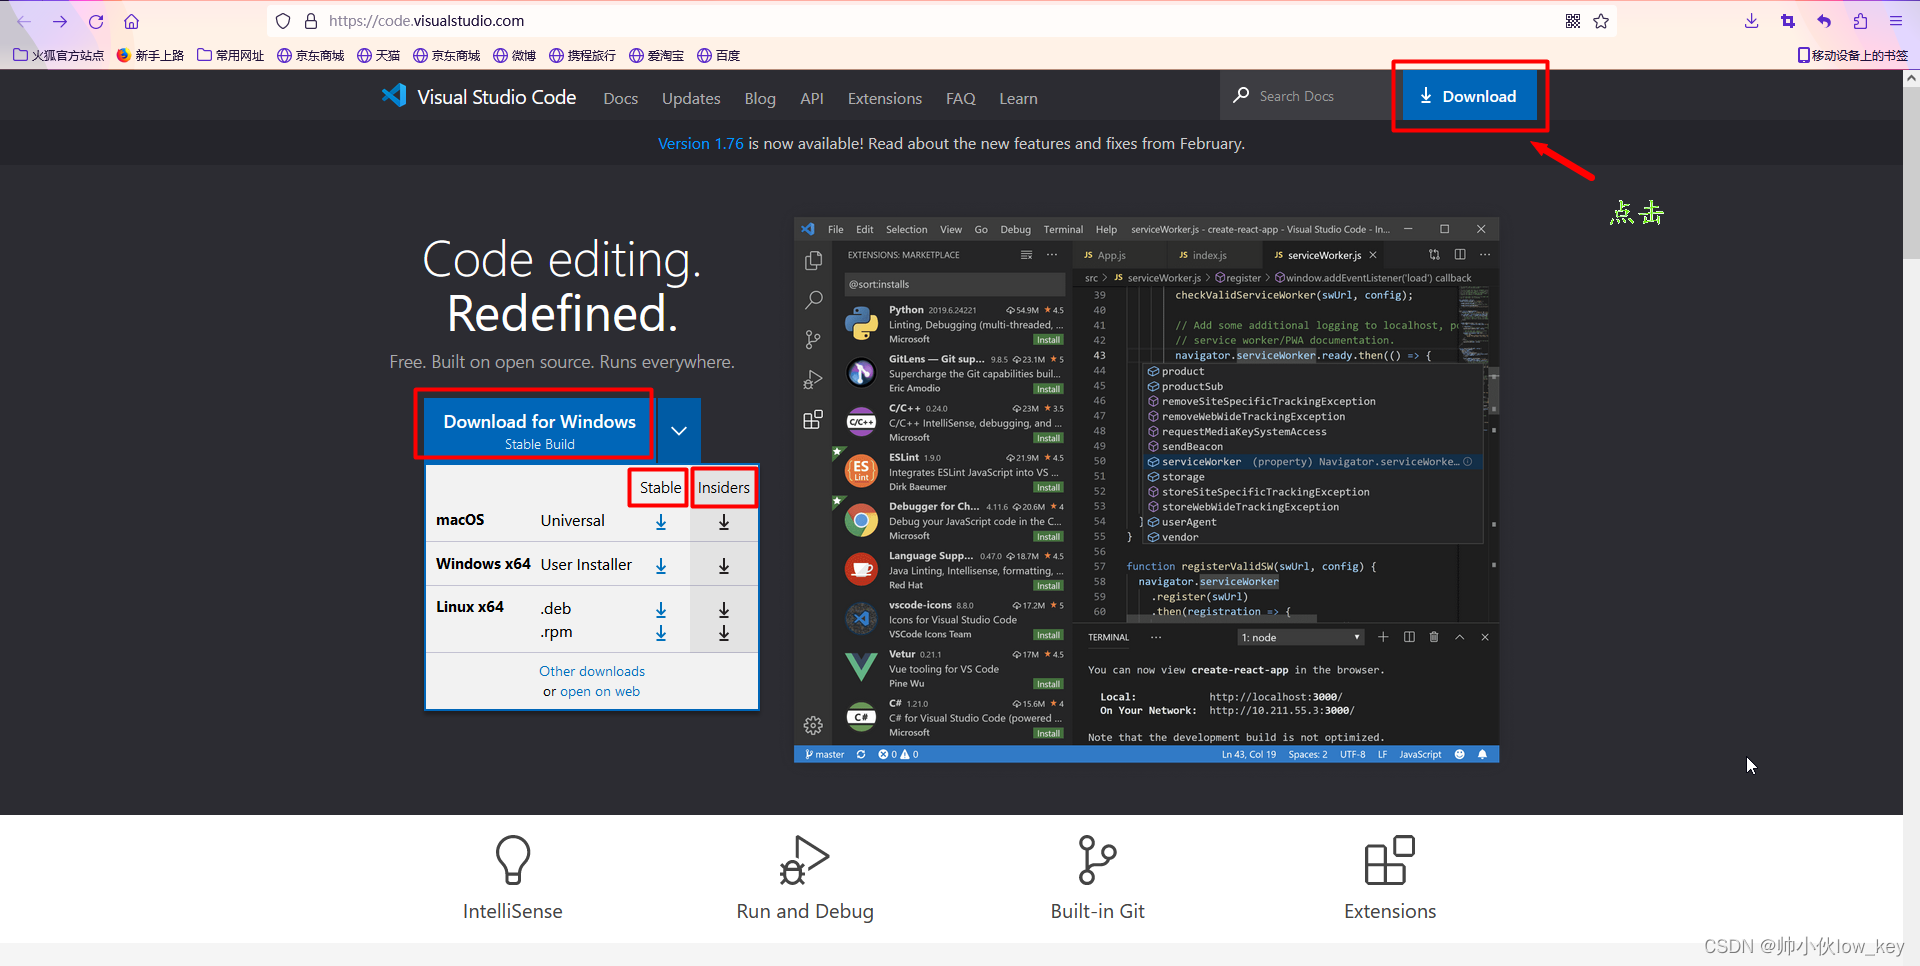Click the open on web link
The height and width of the screenshot is (966, 1920).
[x=600, y=692]
